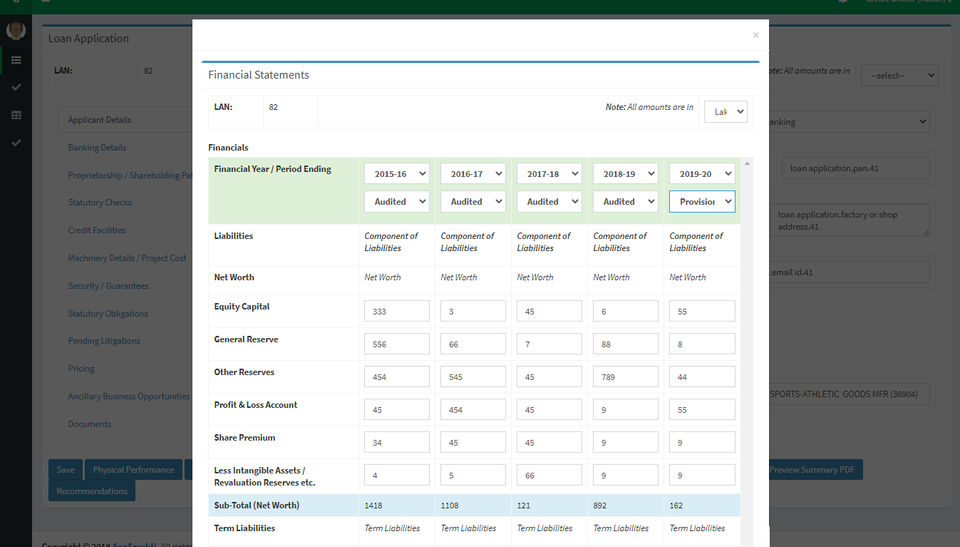Open the 2015-16 financial year dropdown
This screenshot has height=547, width=960.
tap(397, 173)
